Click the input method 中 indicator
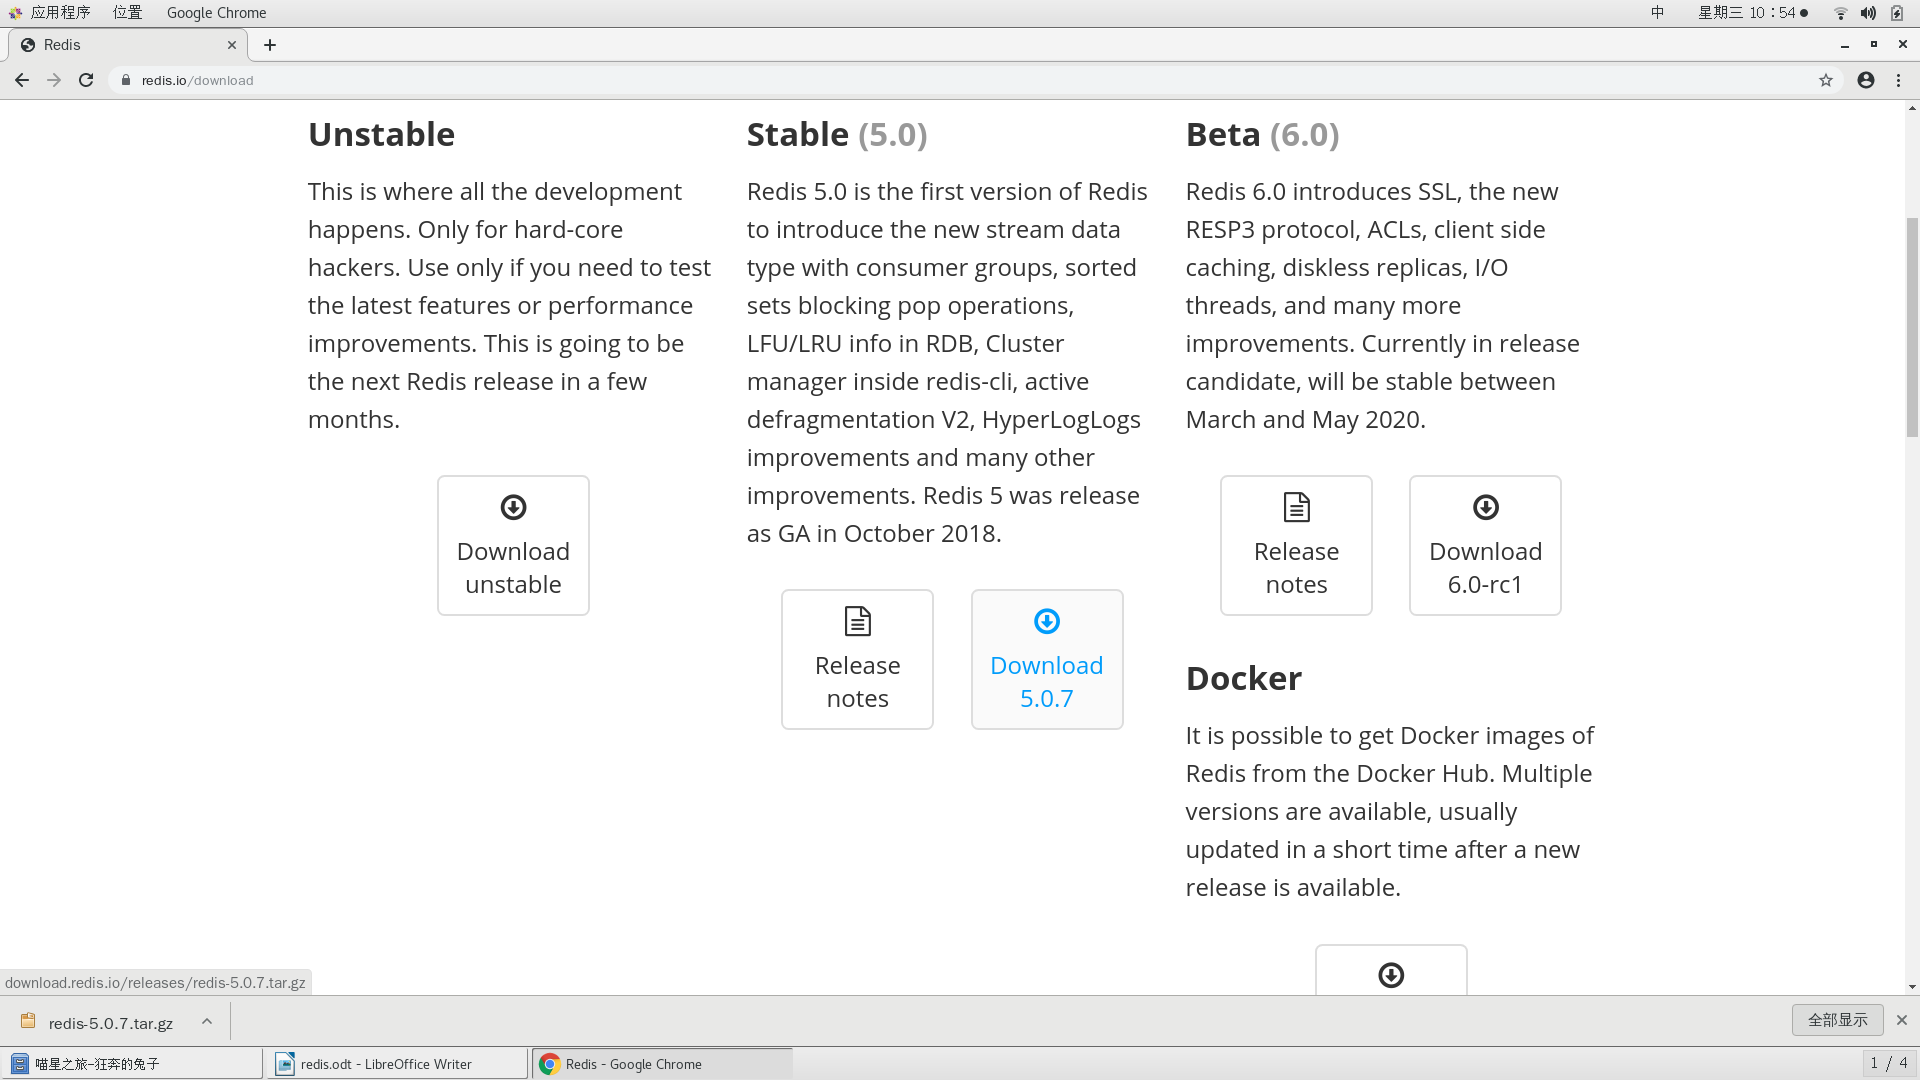 [x=1657, y=13]
